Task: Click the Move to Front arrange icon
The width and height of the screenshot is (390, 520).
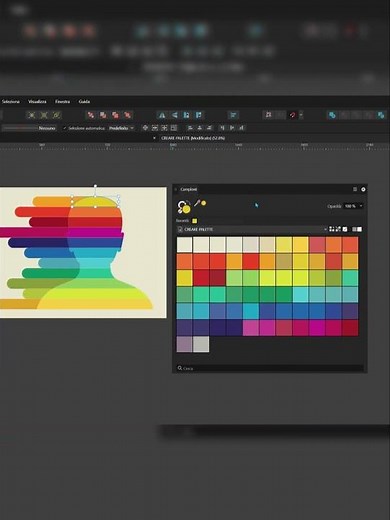Action: pyautogui.click(x=127, y=115)
